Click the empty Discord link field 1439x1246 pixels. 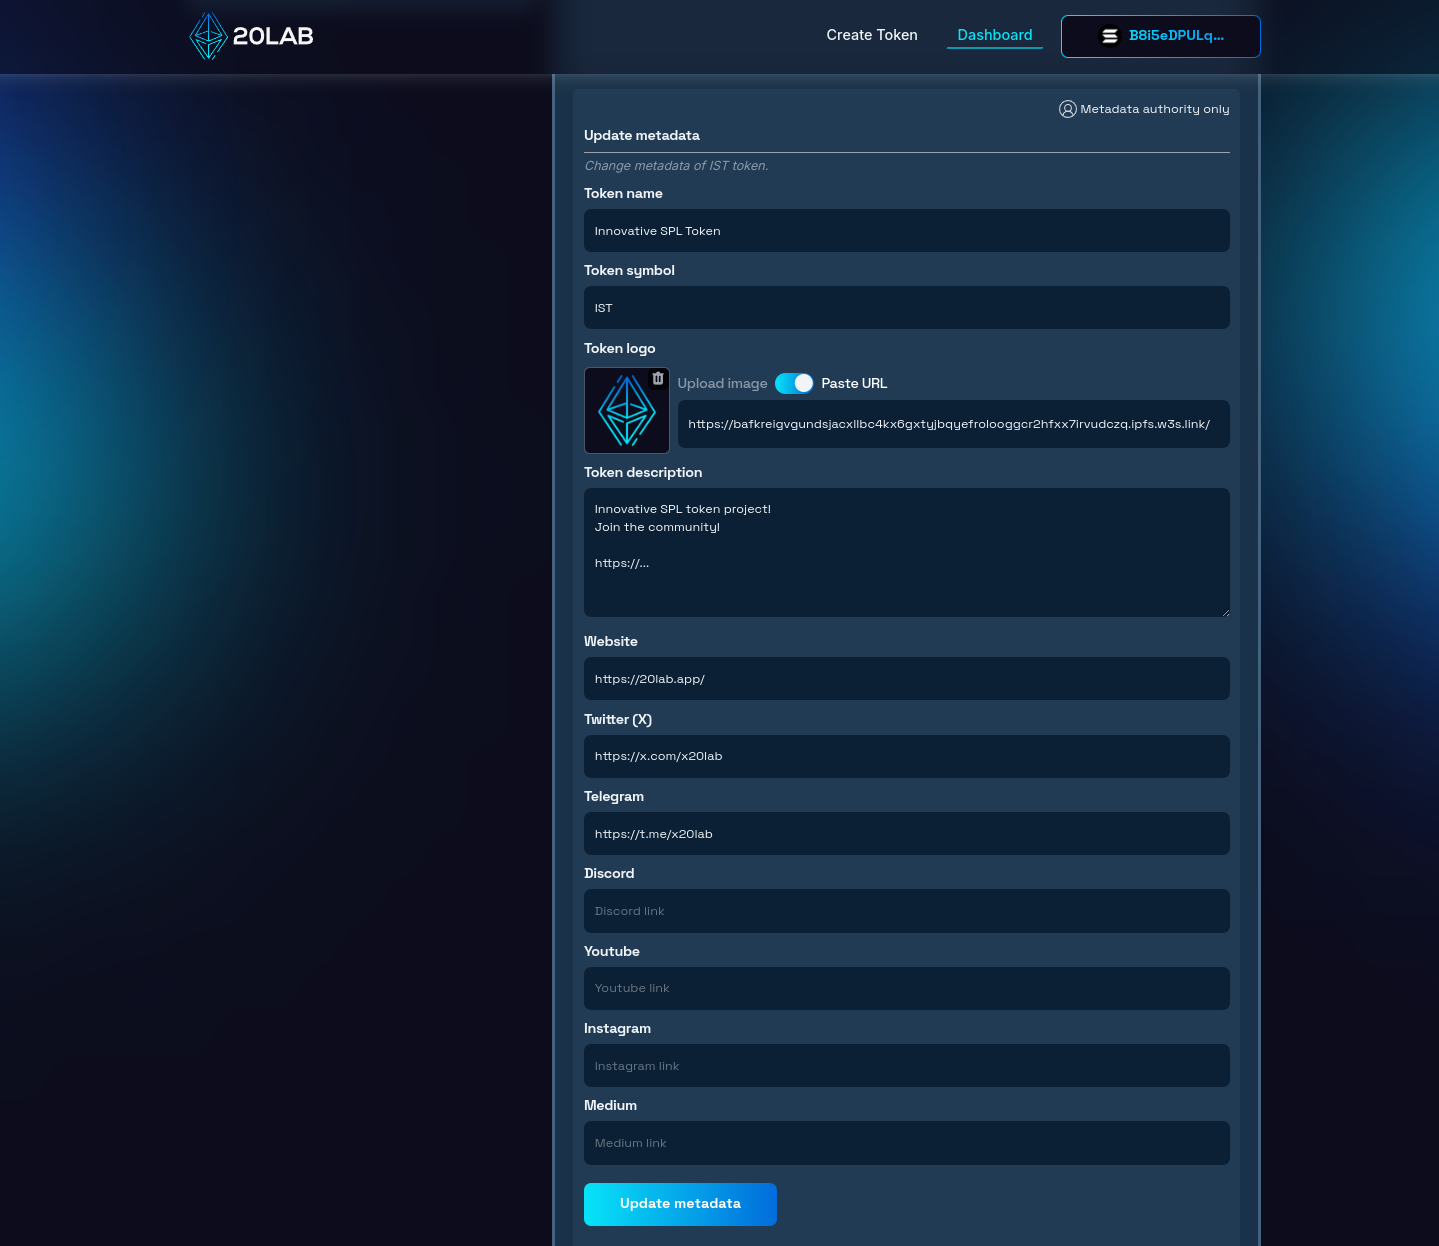[x=907, y=911]
